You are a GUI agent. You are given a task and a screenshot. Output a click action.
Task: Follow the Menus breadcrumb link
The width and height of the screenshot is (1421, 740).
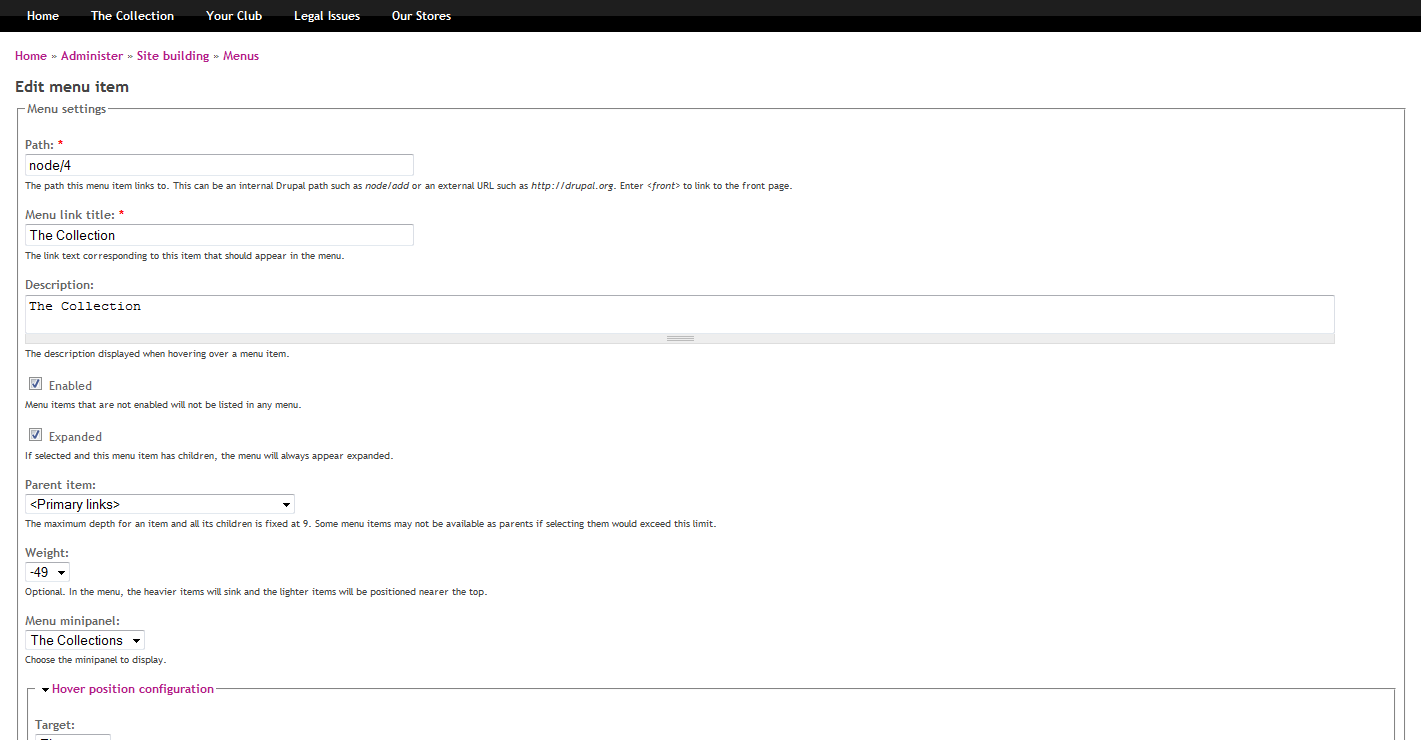pyautogui.click(x=240, y=55)
